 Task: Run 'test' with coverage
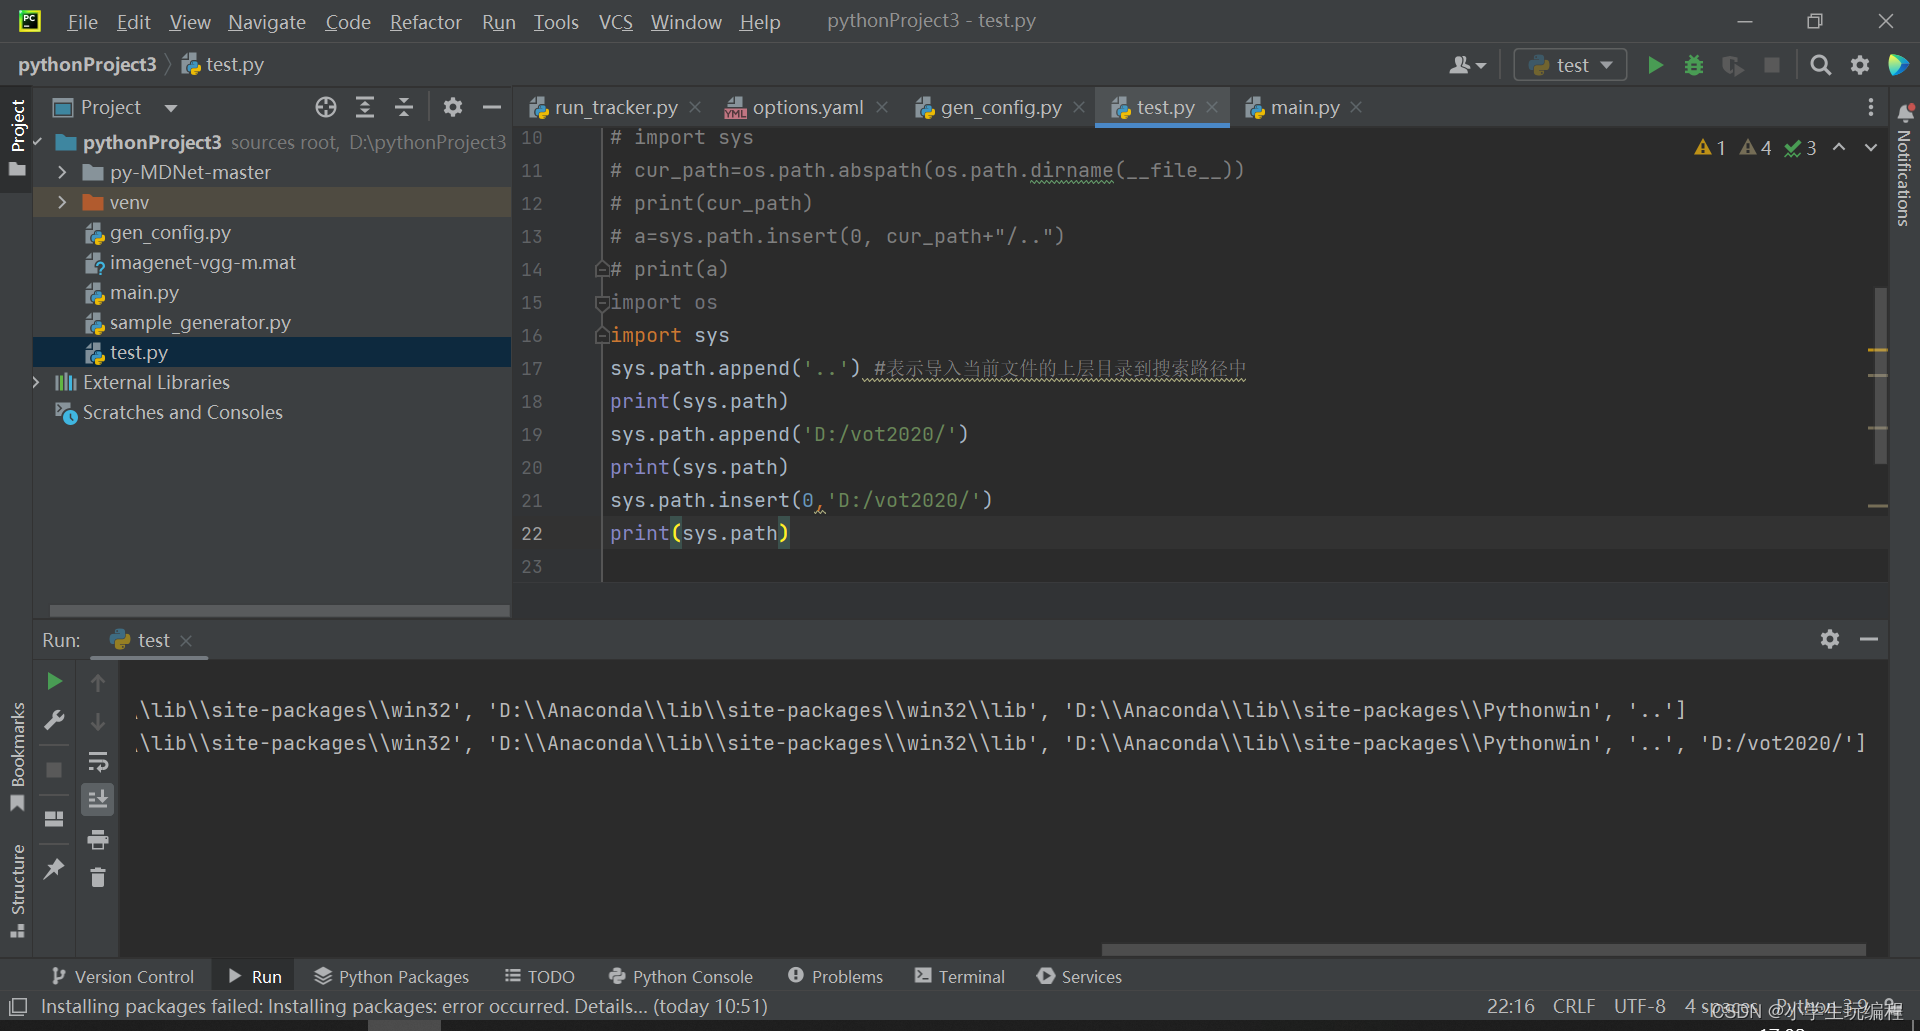[x=1733, y=64]
